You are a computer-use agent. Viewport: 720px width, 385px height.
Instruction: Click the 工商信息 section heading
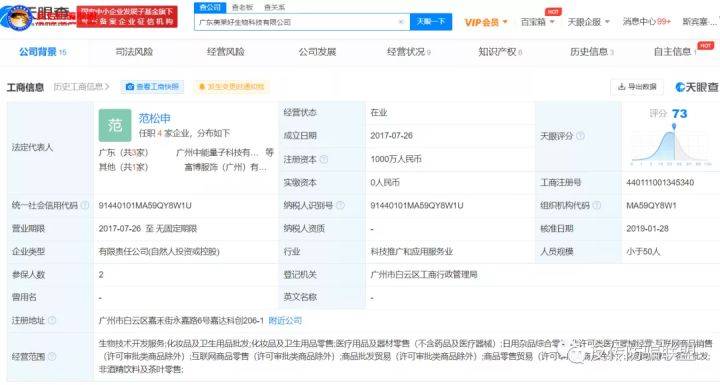(25, 87)
